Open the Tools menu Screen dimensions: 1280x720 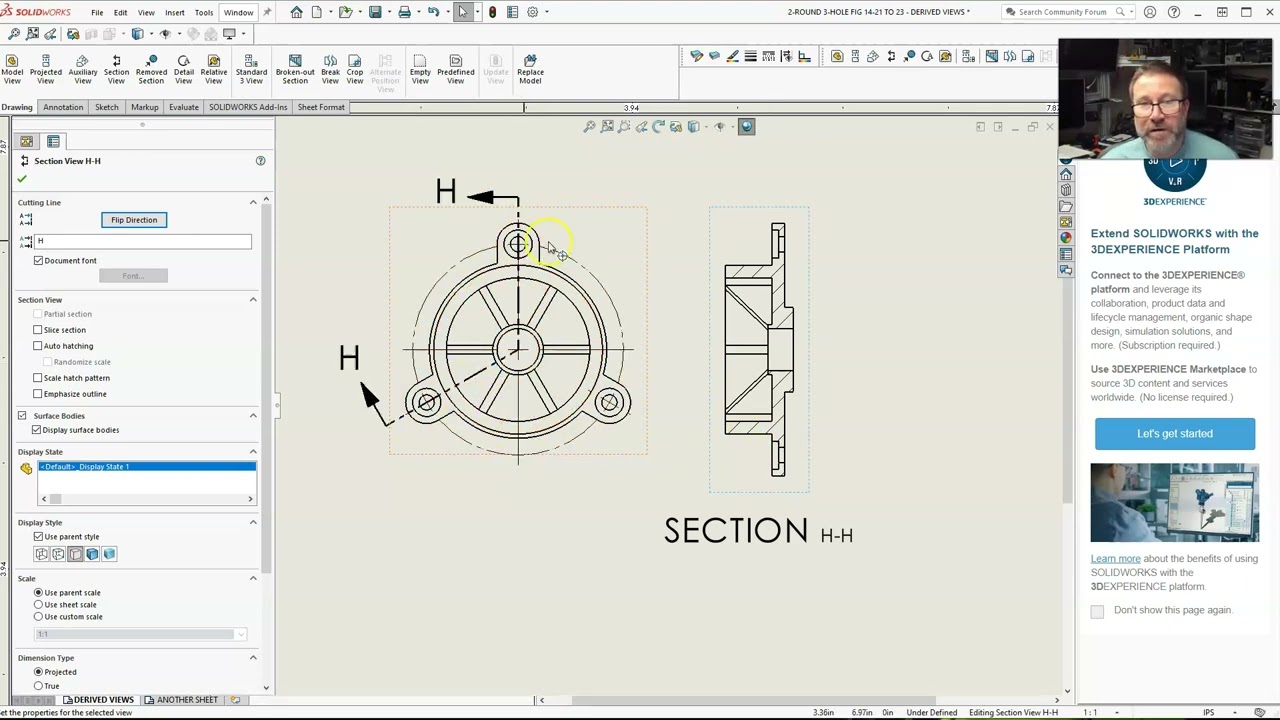(204, 12)
